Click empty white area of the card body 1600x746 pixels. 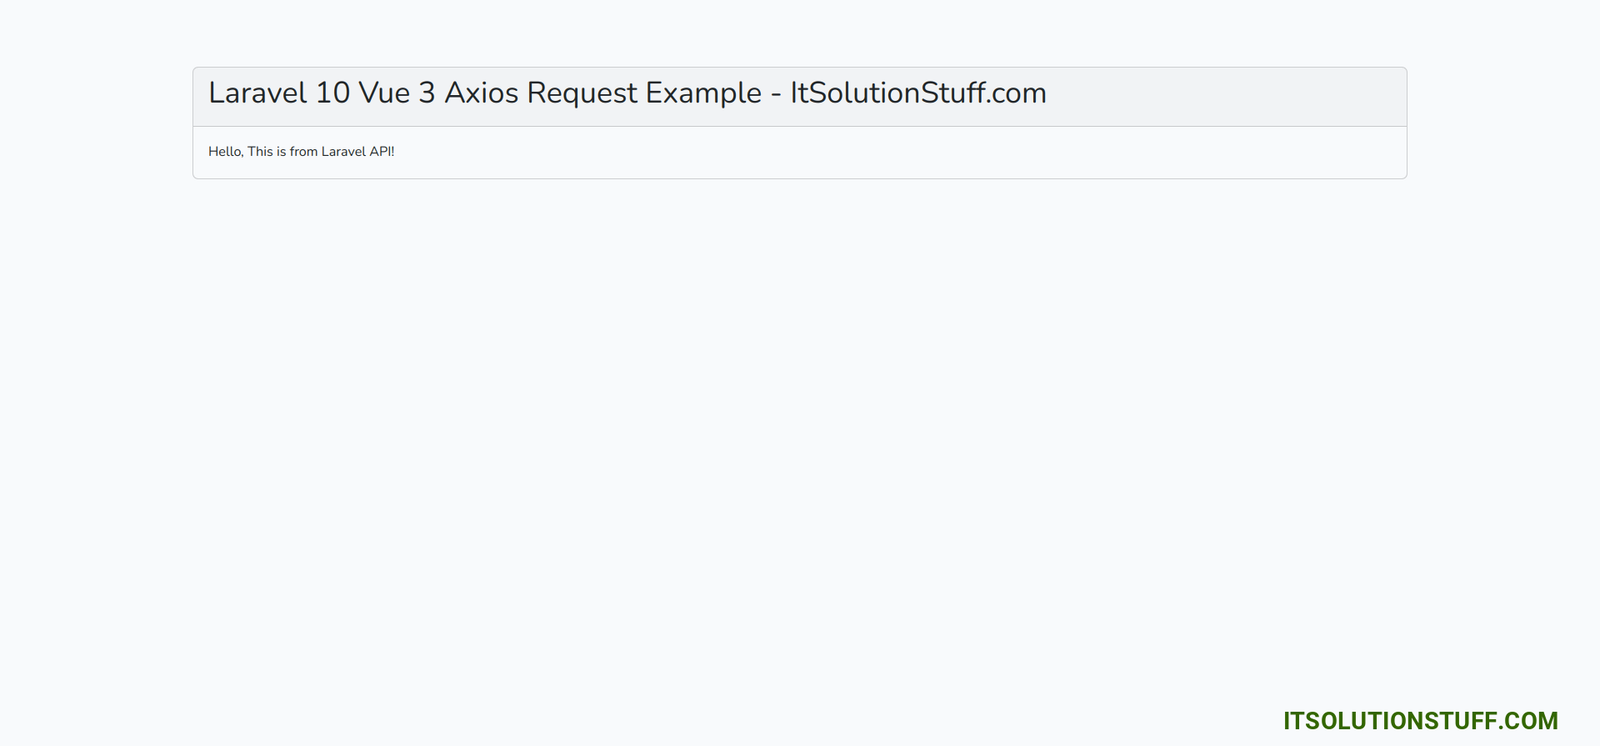[x=900, y=153]
